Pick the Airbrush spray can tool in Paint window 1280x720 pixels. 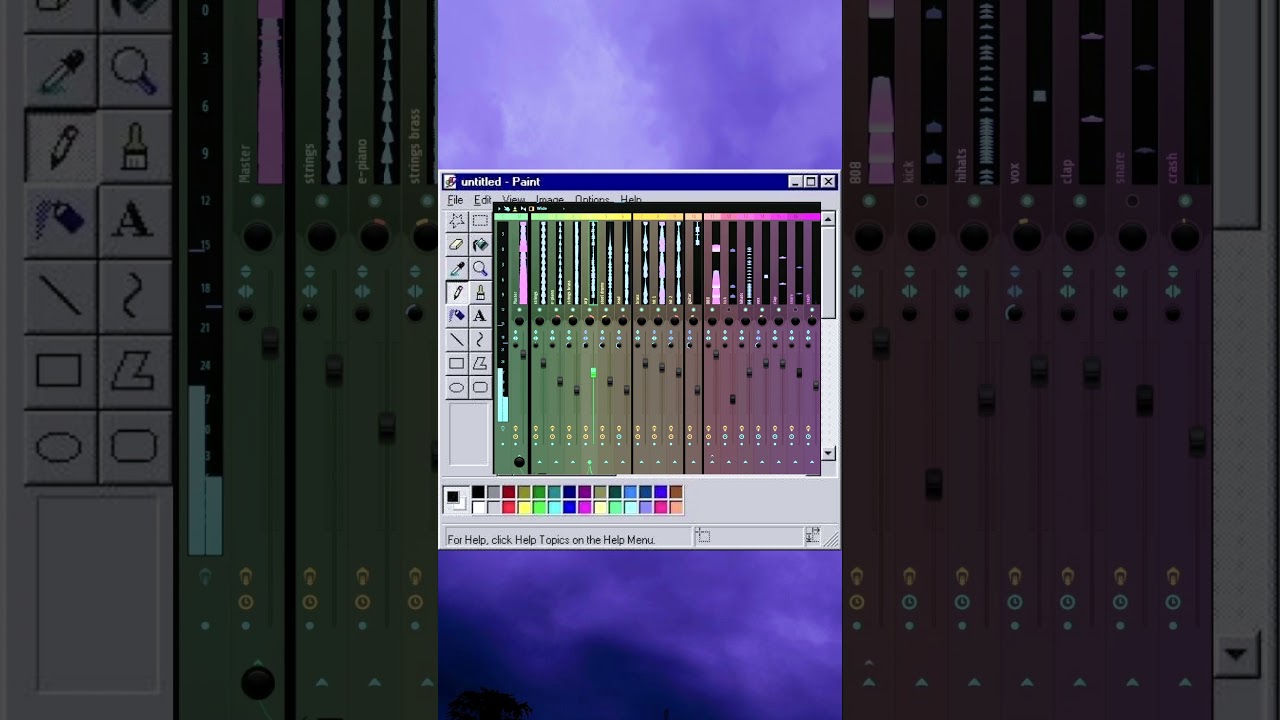coord(457,316)
